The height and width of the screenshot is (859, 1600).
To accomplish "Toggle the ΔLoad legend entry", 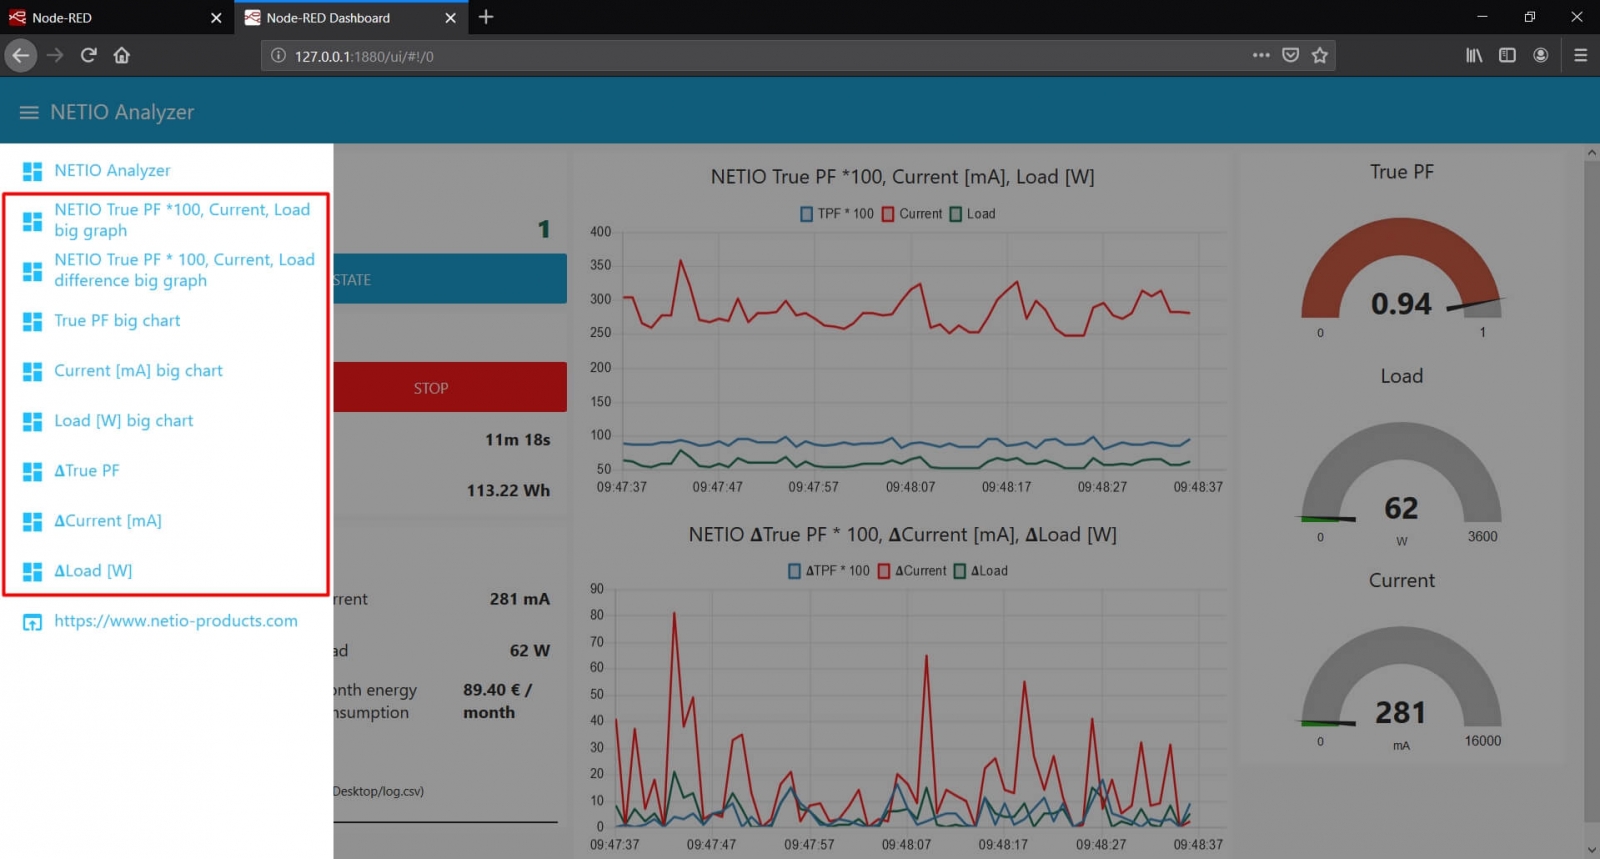I will (980, 571).
